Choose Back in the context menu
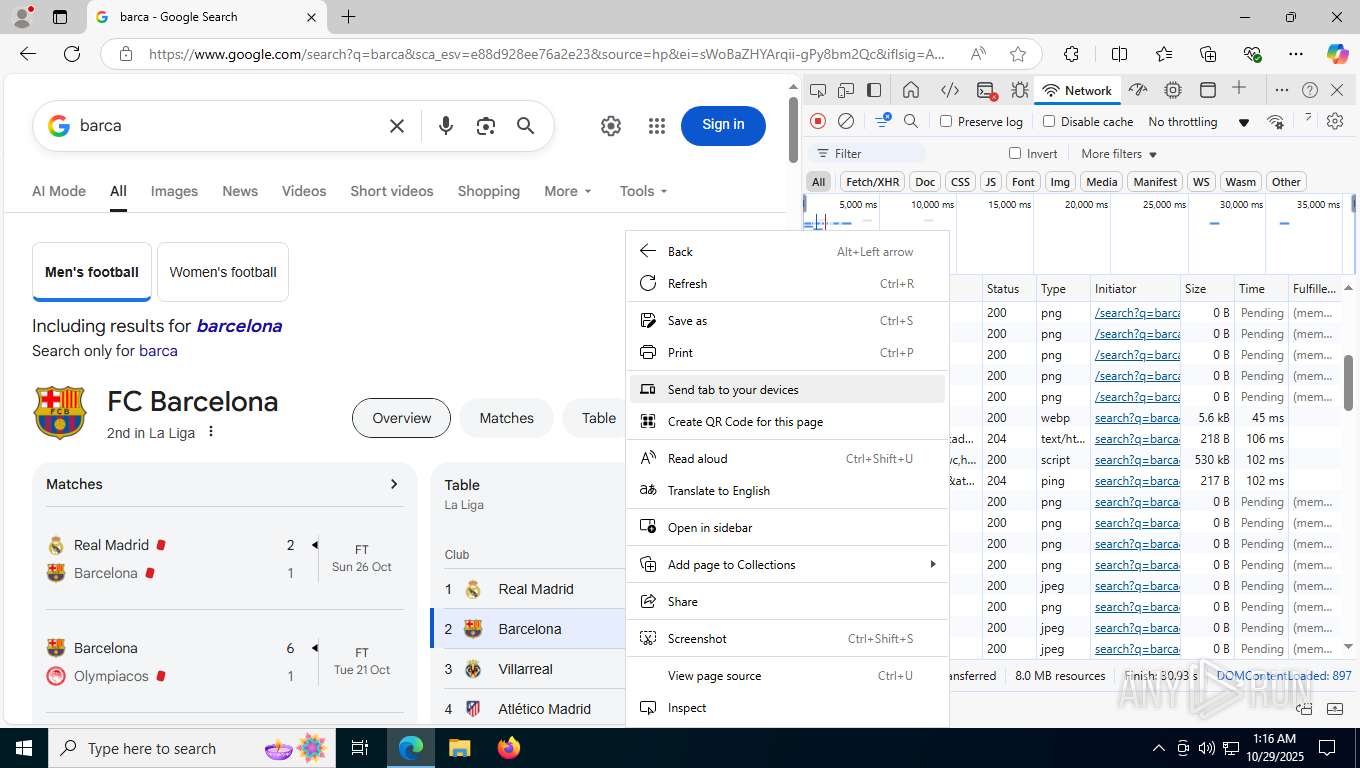 coord(787,252)
